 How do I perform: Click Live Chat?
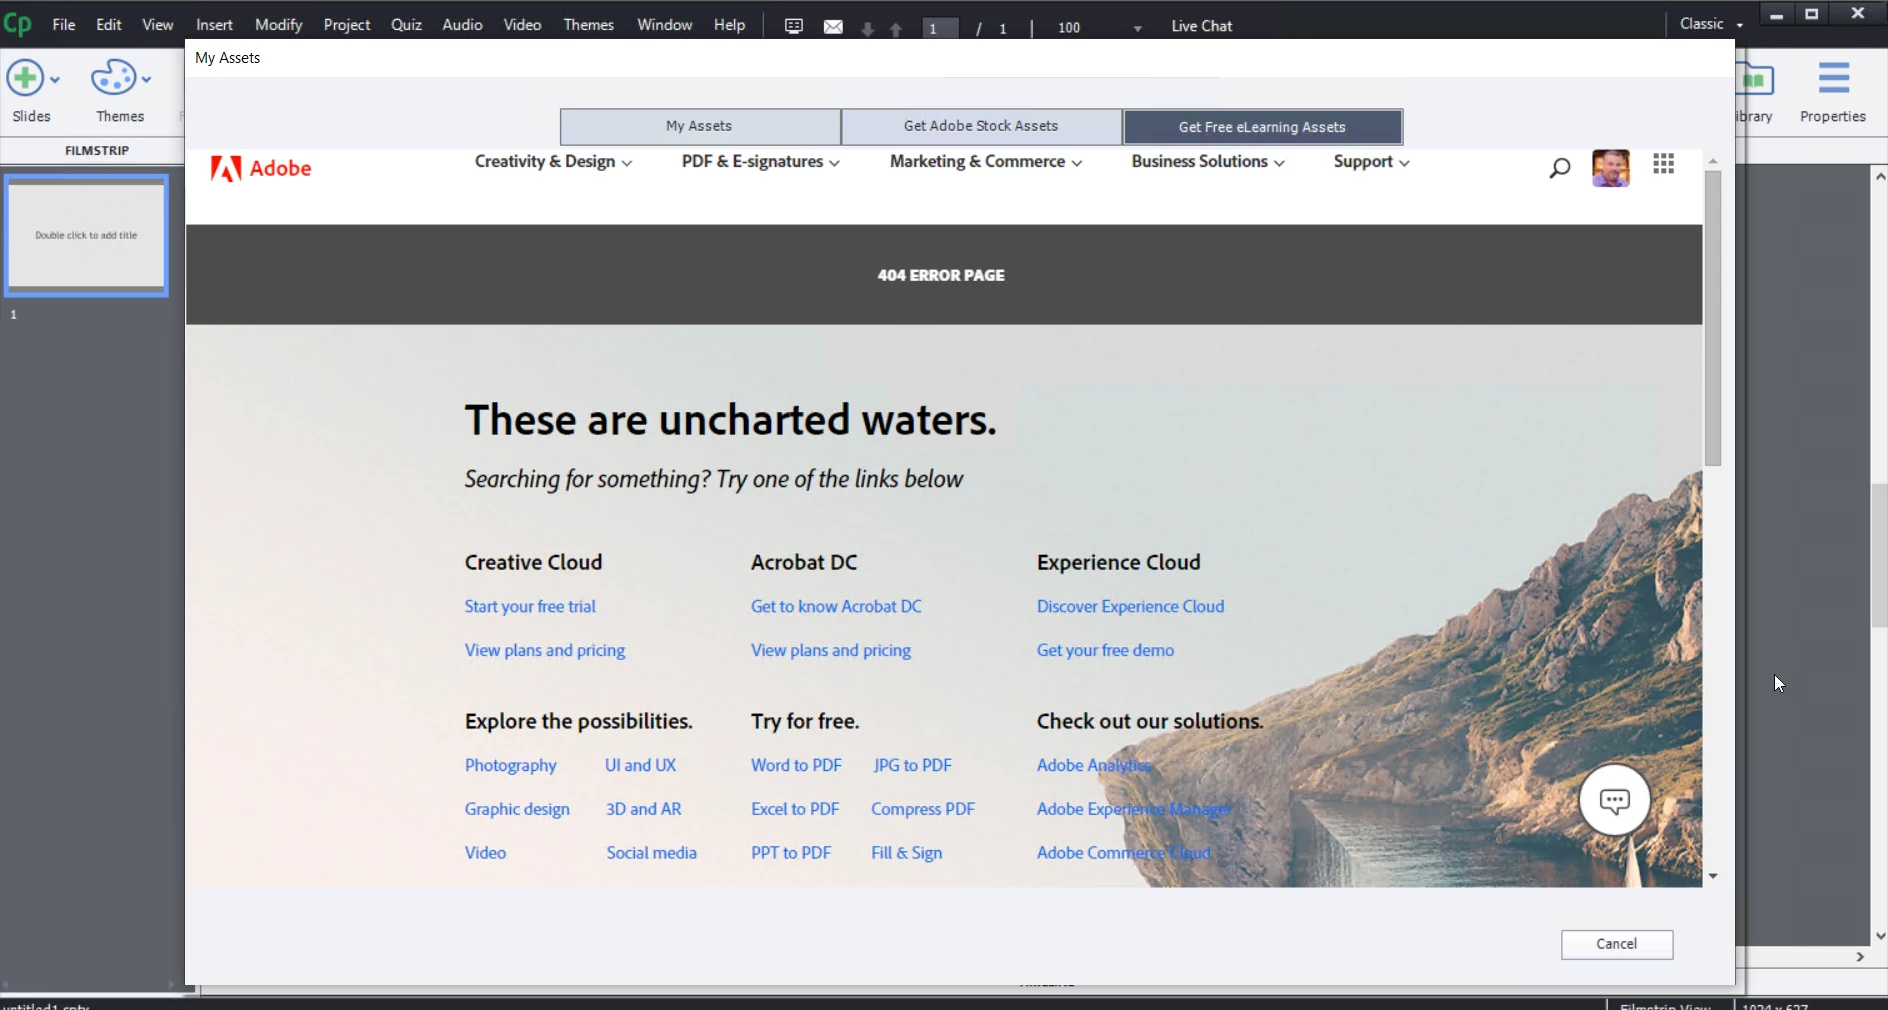pos(1202,26)
